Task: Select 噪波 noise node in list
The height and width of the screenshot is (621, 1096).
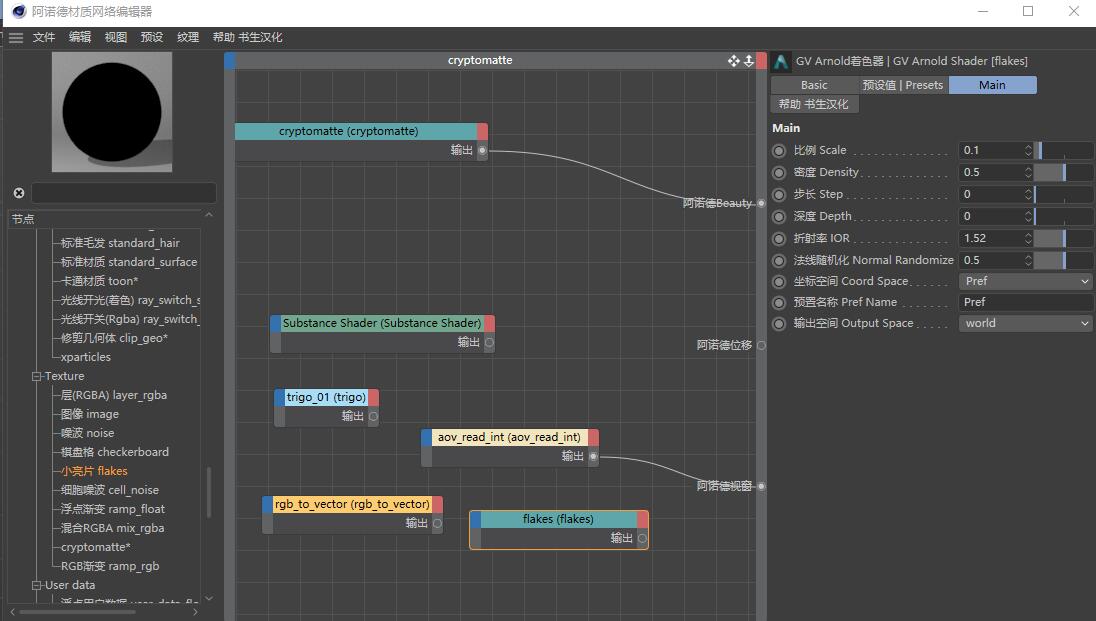Action: point(87,434)
